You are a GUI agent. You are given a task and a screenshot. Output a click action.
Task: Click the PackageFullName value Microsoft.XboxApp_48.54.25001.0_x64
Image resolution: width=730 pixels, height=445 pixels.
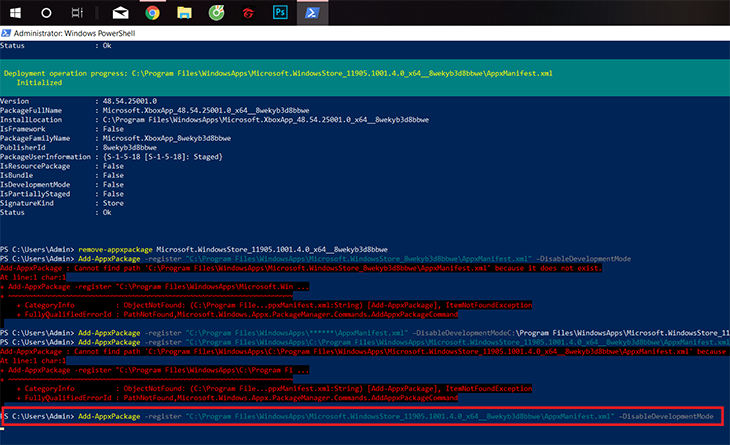[x=206, y=110]
